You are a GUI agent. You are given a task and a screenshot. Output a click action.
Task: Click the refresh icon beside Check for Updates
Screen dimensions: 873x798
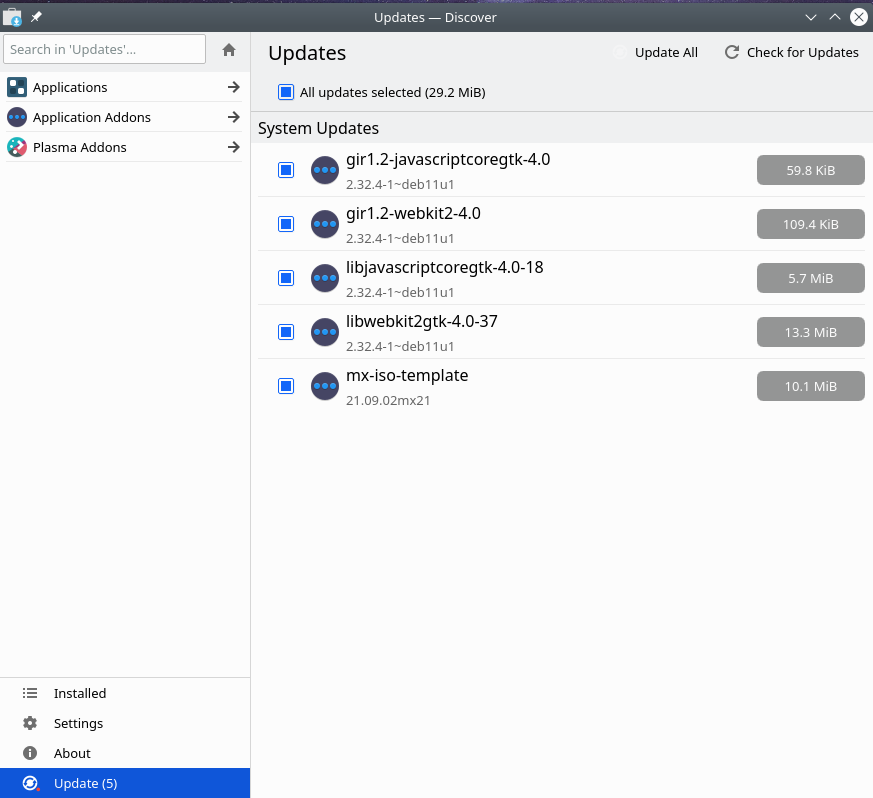coord(732,52)
